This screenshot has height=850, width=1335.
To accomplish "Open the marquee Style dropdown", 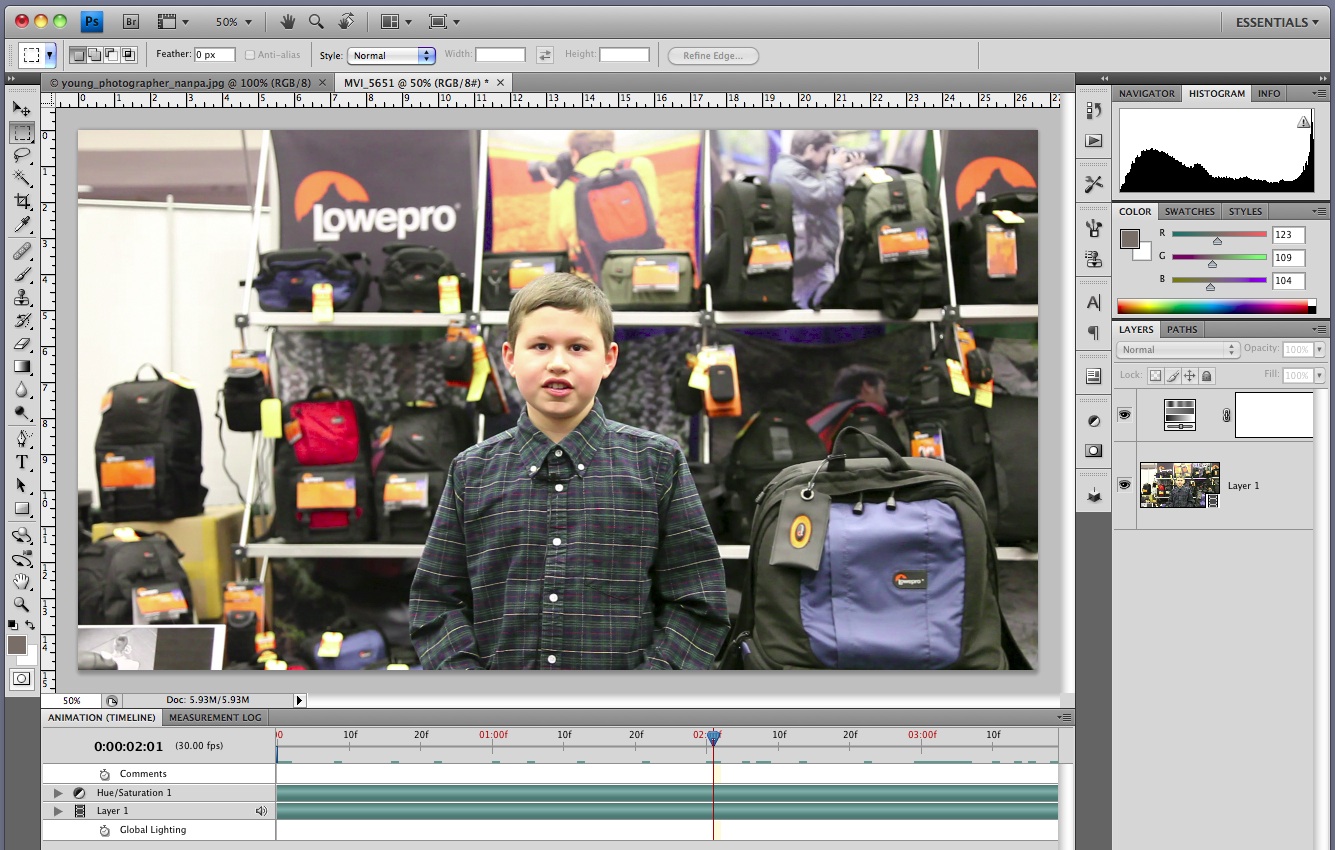I will [391, 55].
